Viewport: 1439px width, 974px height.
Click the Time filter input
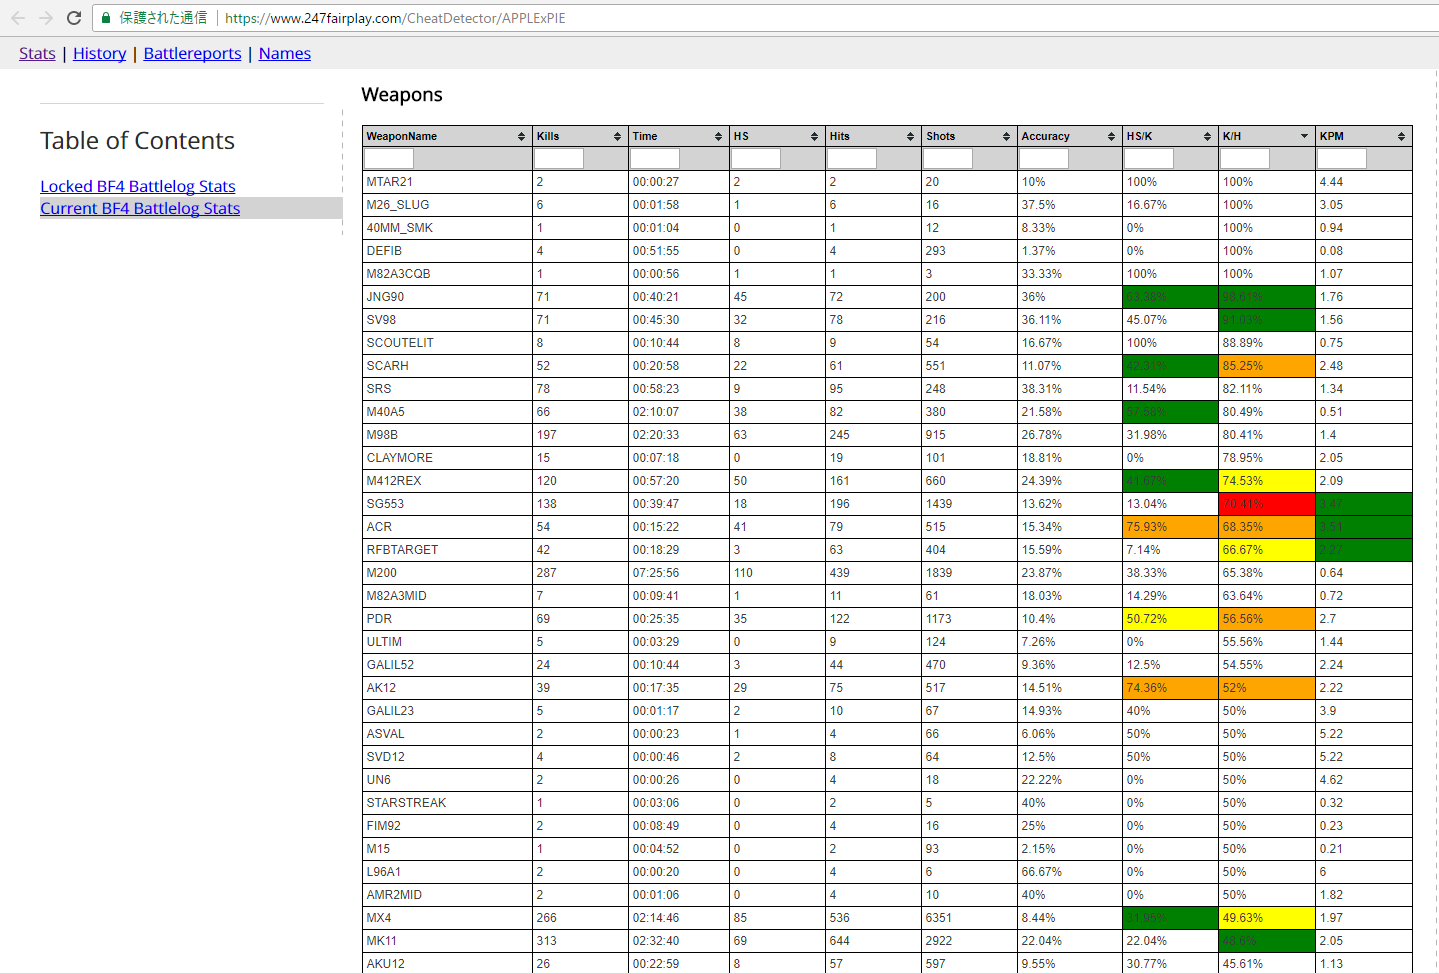point(655,158)
